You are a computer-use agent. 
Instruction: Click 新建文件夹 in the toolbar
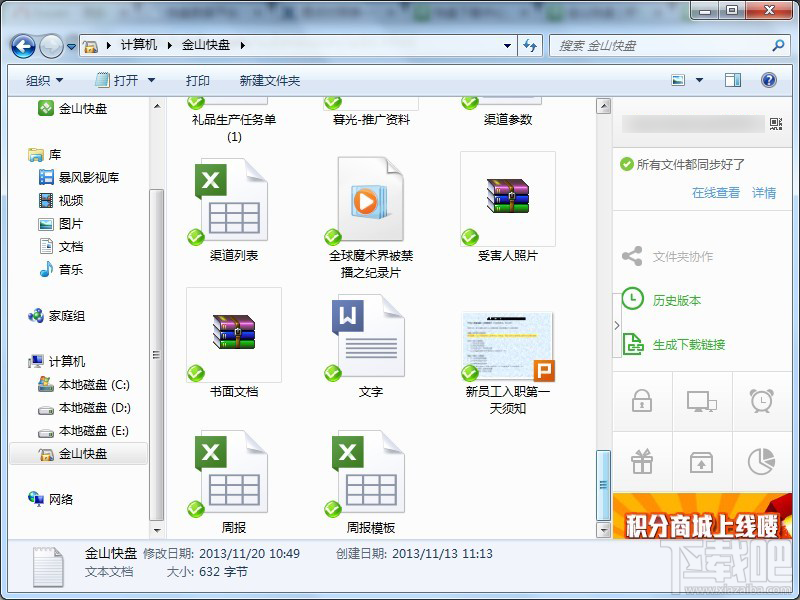tap(269, 81)
